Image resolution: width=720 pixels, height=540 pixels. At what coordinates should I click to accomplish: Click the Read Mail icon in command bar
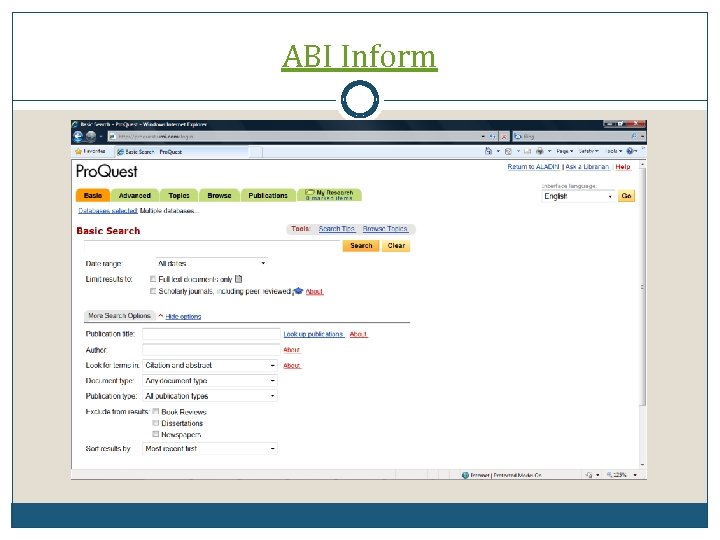(527, 151)
